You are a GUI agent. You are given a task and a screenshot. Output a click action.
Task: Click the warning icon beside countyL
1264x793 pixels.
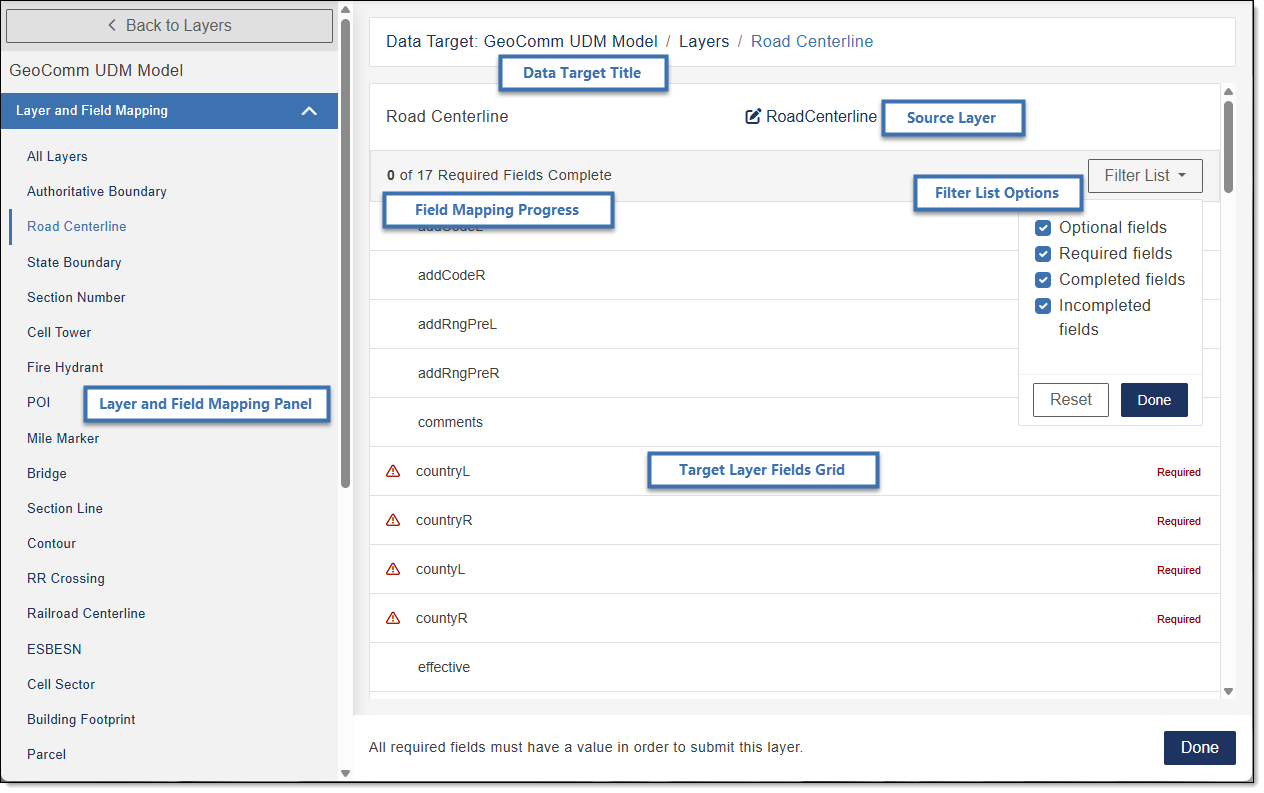(393, 569)
